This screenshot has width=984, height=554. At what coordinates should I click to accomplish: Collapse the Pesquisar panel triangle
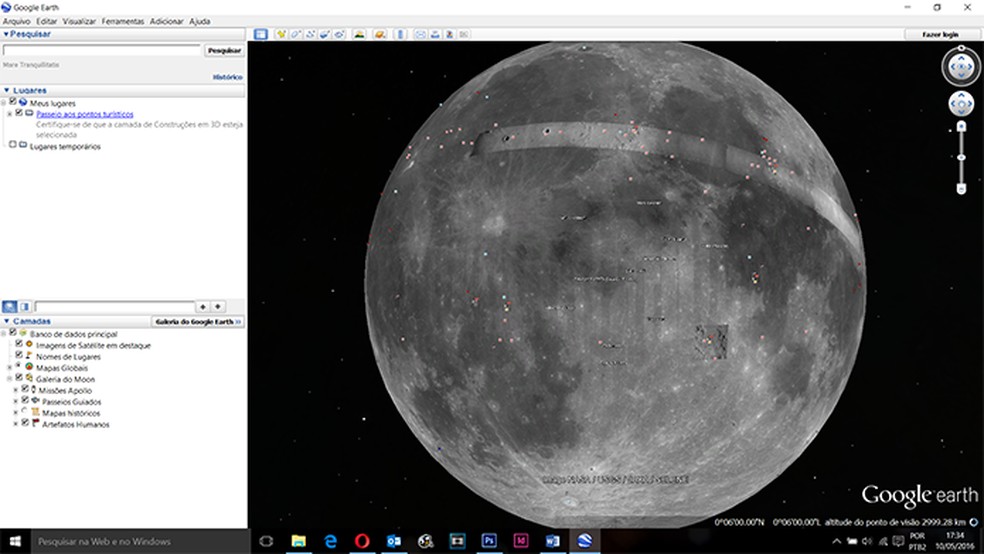coord(6,35)
